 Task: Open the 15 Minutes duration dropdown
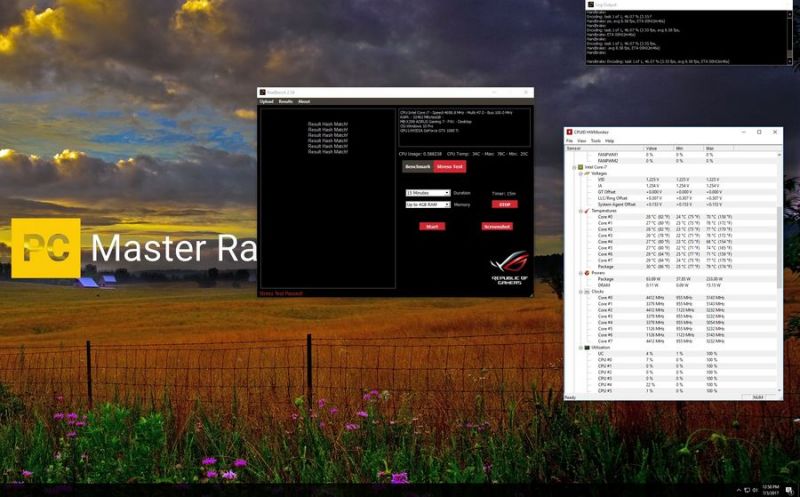click(428, 193)
